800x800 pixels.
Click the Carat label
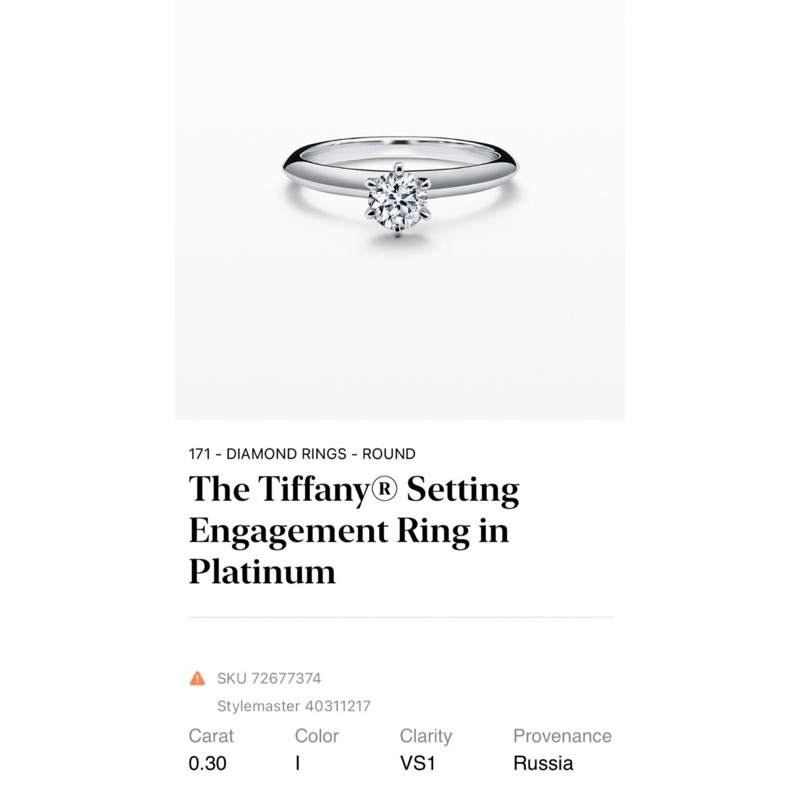tap(211, 736)
